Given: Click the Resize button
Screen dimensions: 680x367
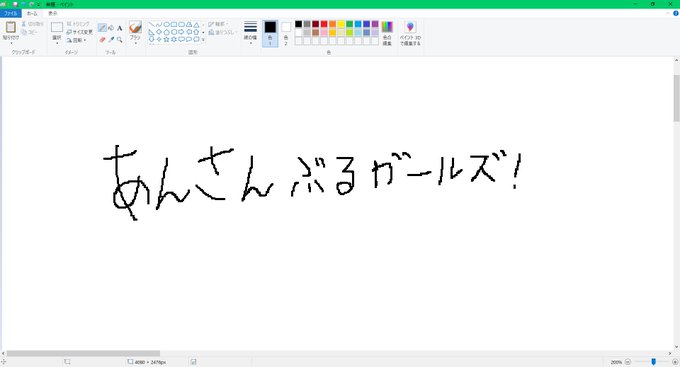Looking at the screenshot, I should click(80, 32).
